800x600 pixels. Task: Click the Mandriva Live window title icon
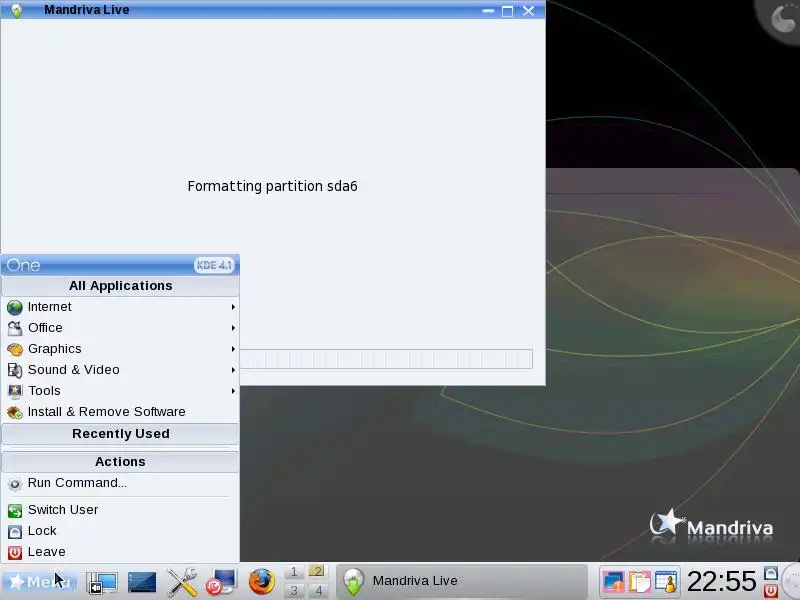(16, 10)
